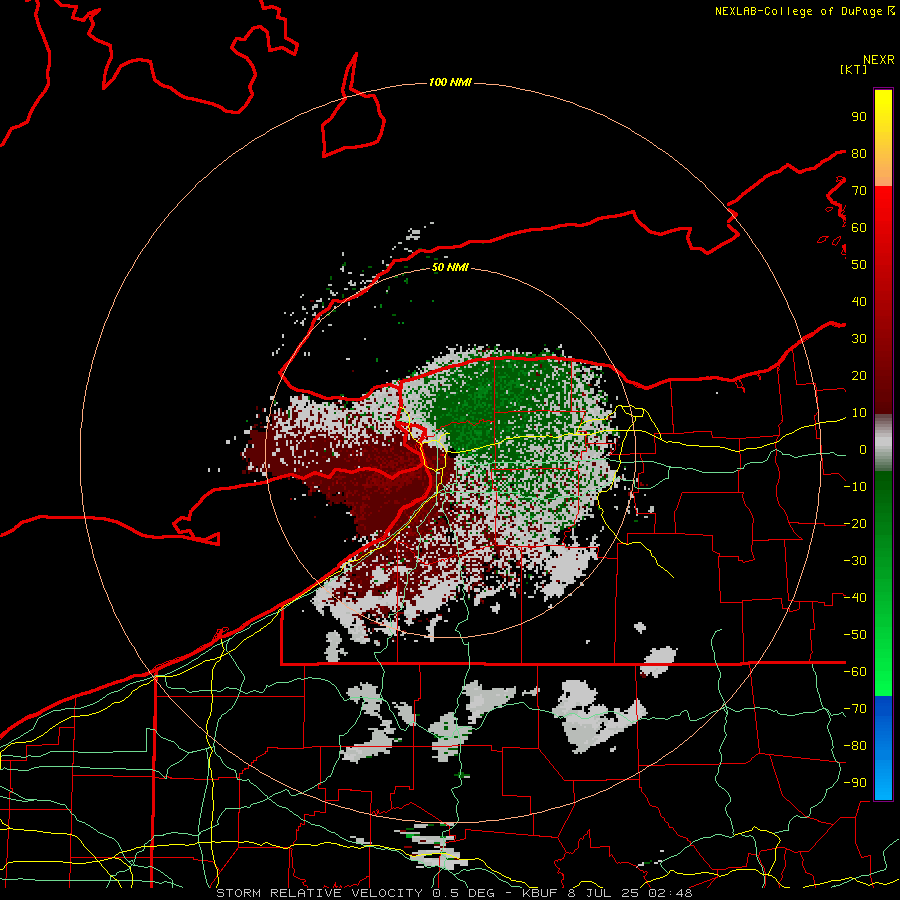
Task: Click the 02:48 timestamp in caption
Action: click(x=670, y=893)
